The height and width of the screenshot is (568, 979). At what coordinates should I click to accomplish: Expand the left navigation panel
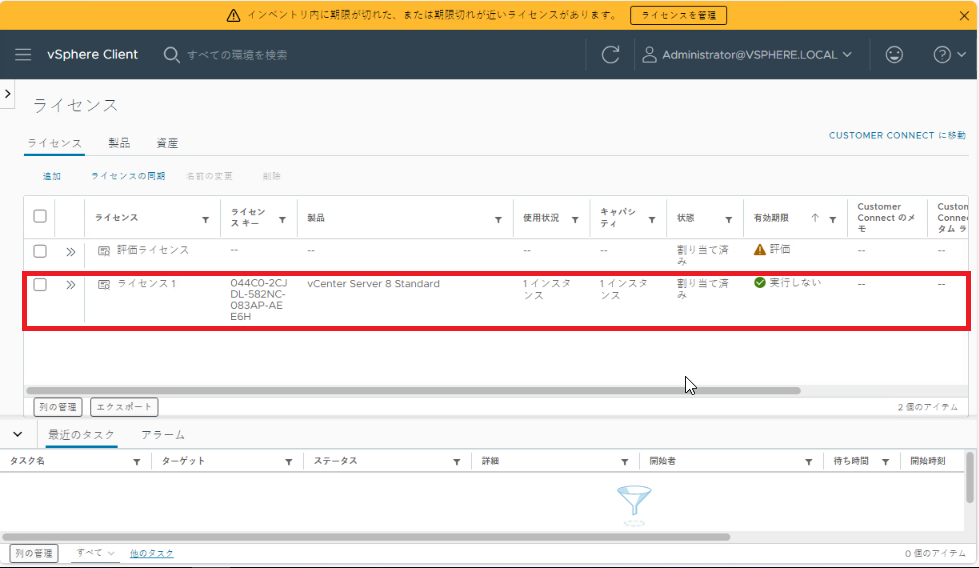click(7, 94)
